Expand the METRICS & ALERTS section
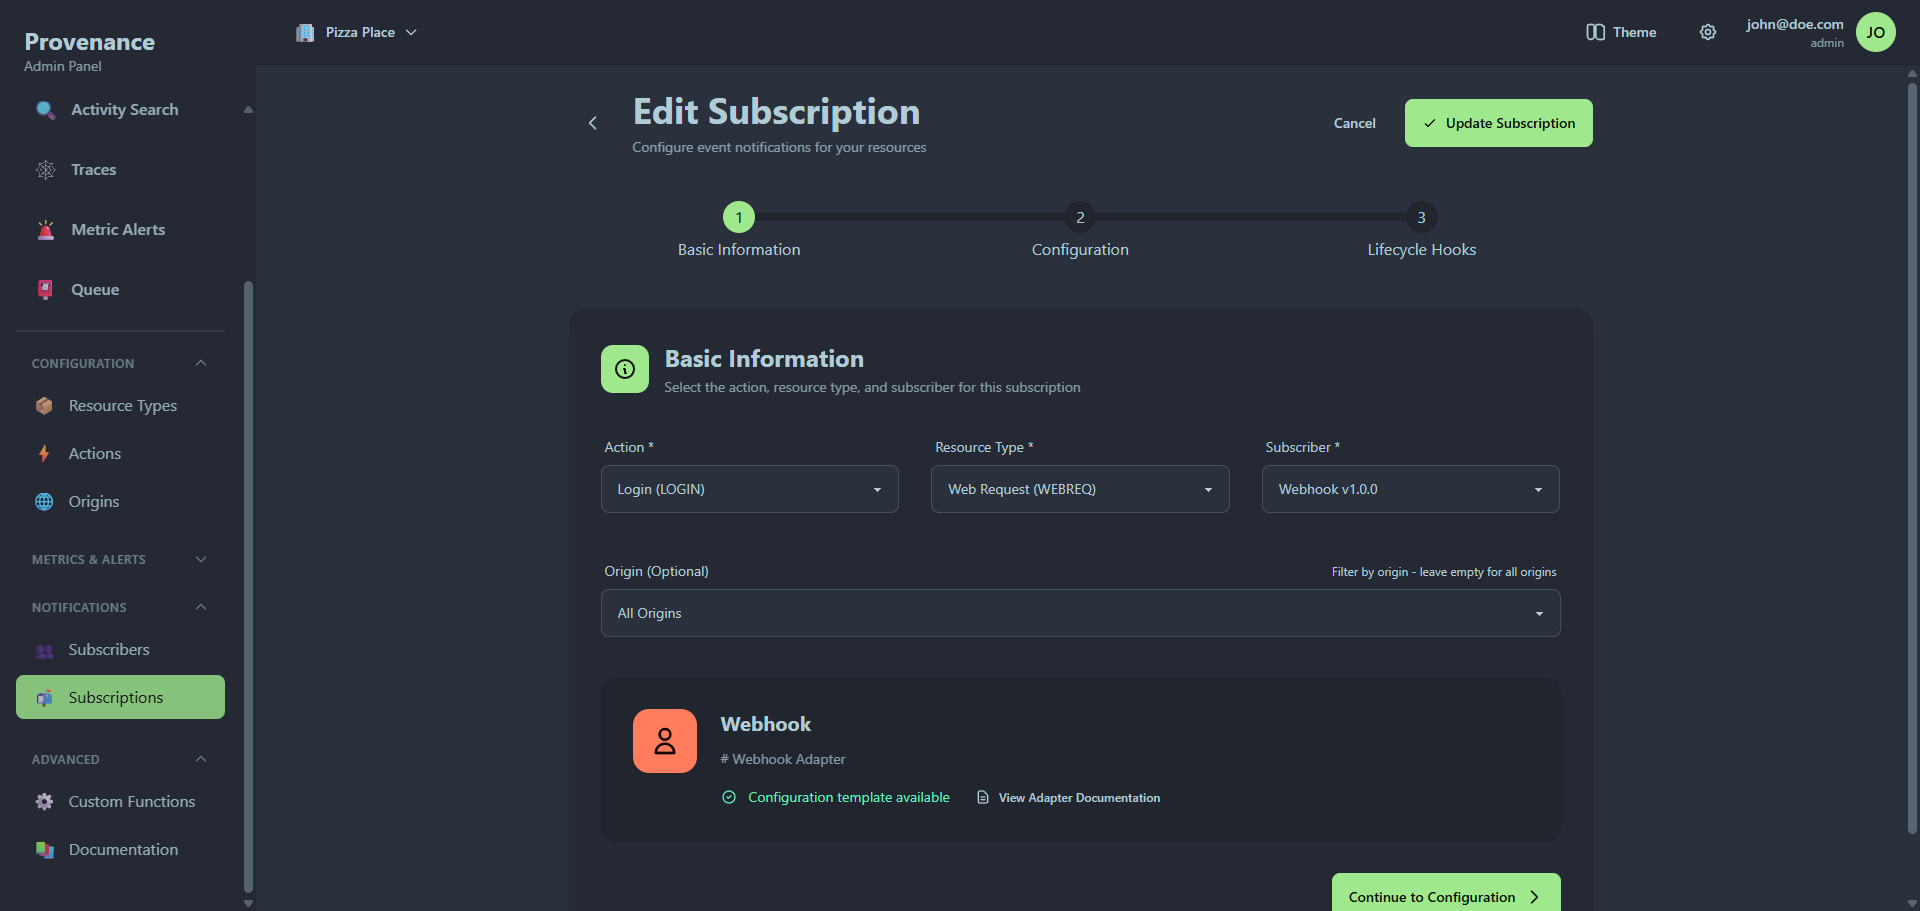The width and height of the screenshot is (1920, 911). point(200,559)
